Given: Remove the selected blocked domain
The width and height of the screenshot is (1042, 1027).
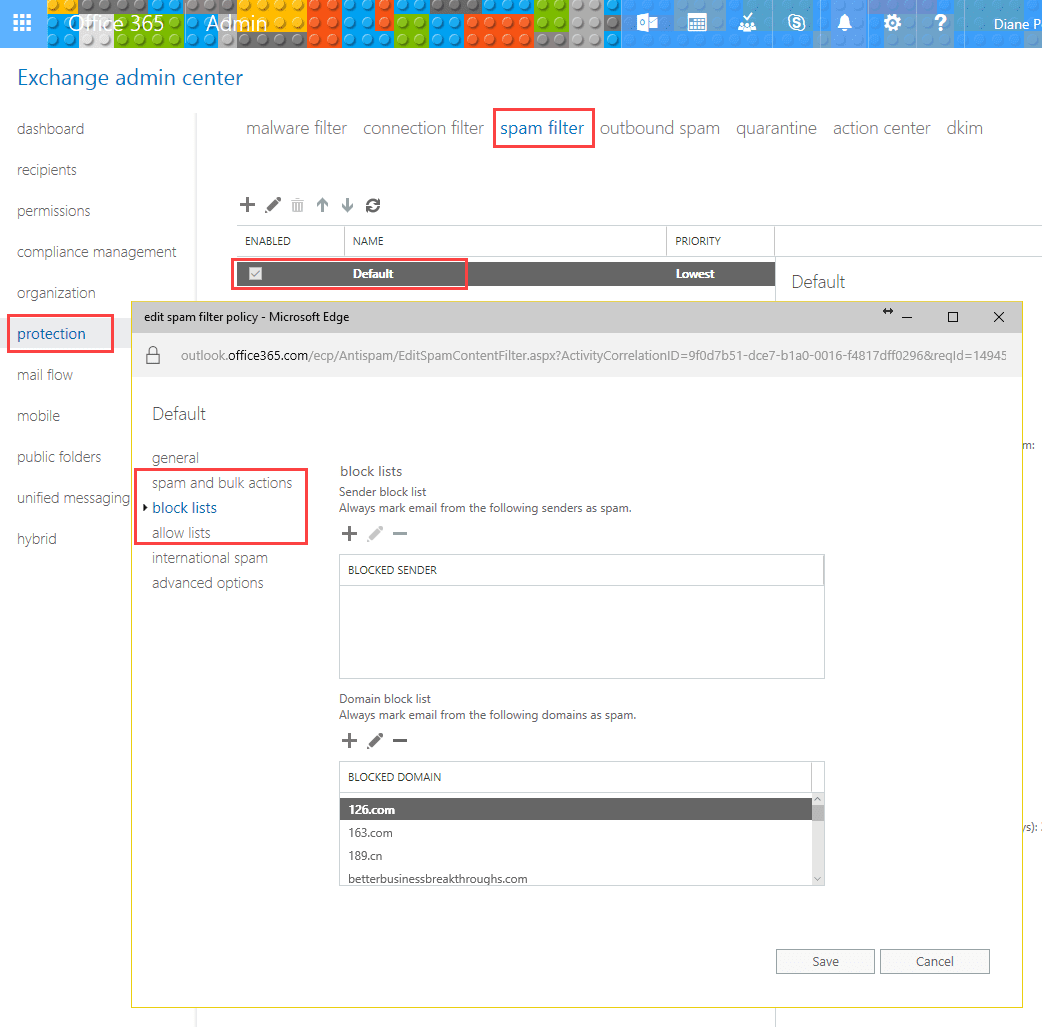Looking at the screenshot, I should [400, 741].
